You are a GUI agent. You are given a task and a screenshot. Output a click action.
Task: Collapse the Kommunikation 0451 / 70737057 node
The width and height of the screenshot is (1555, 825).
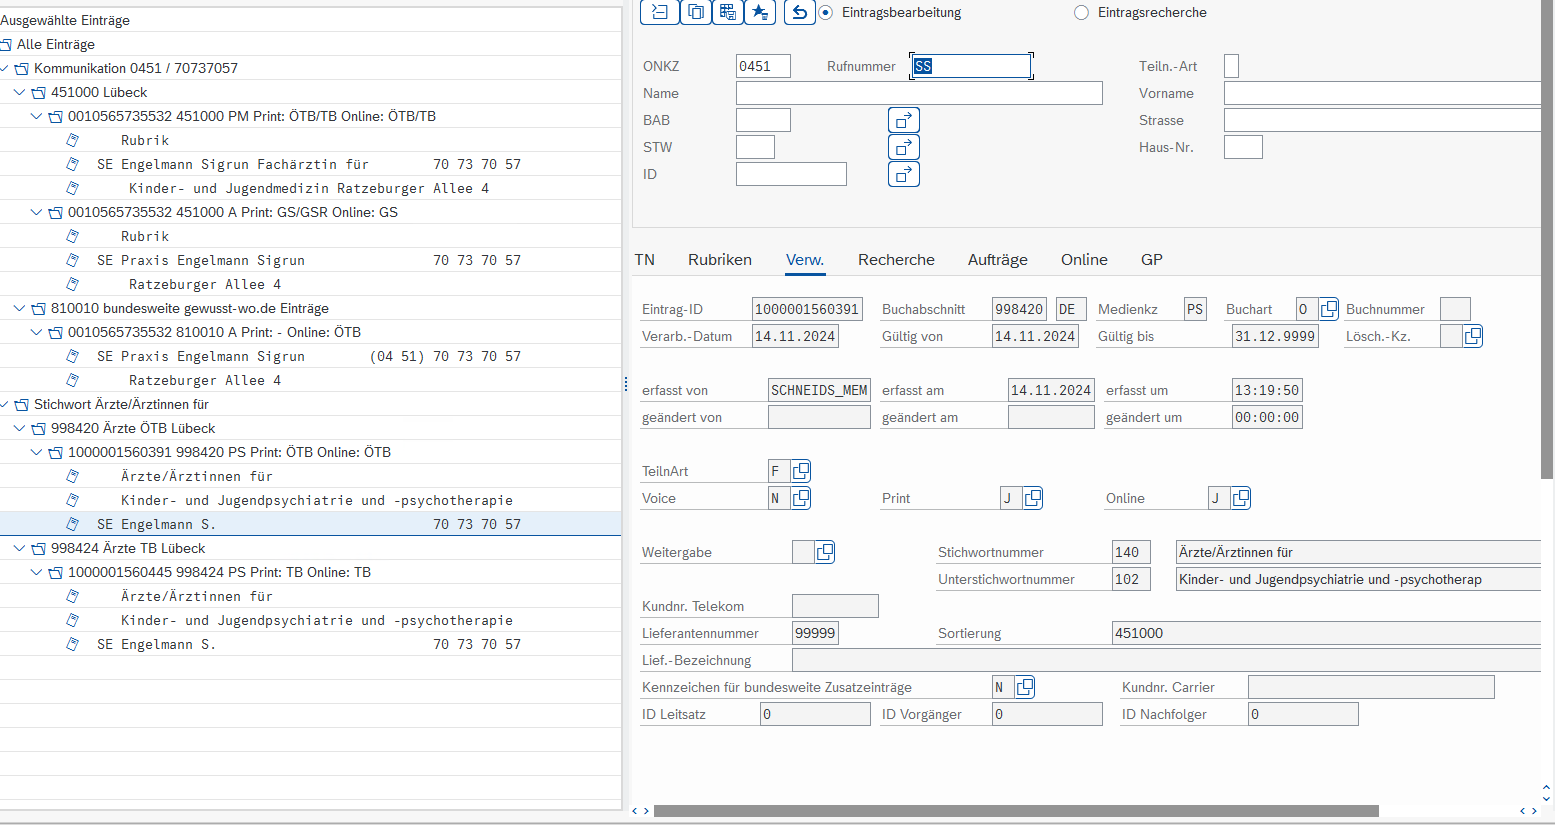coord(5,69)
